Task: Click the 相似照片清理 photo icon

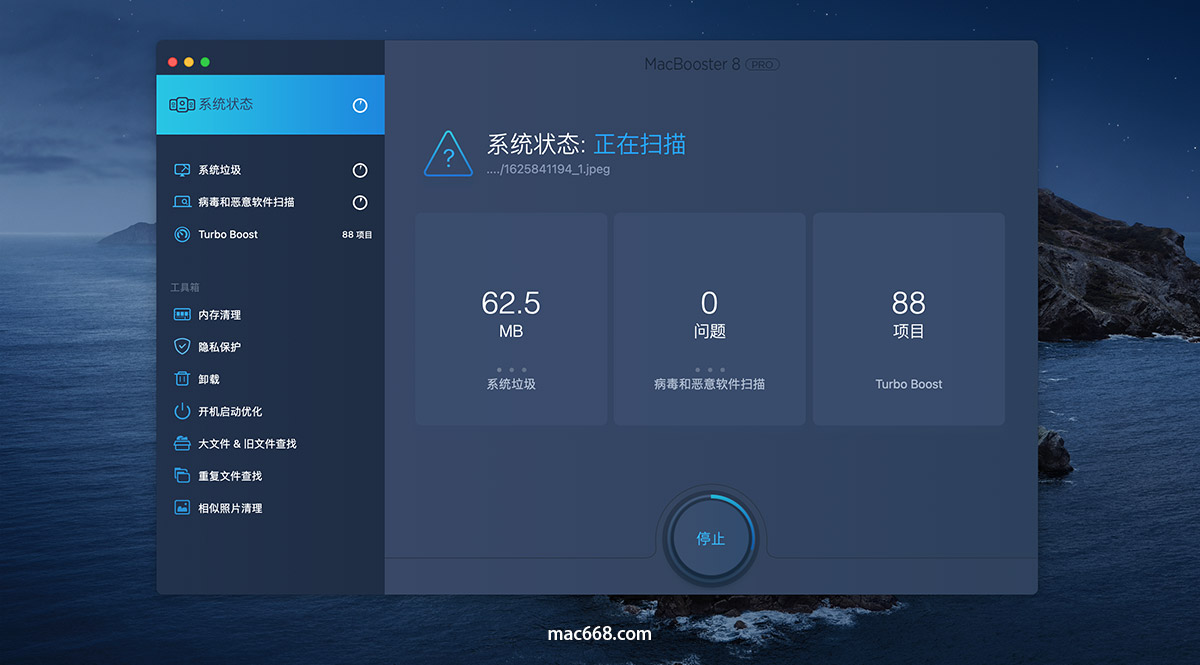Action: [x=182, y=508]
